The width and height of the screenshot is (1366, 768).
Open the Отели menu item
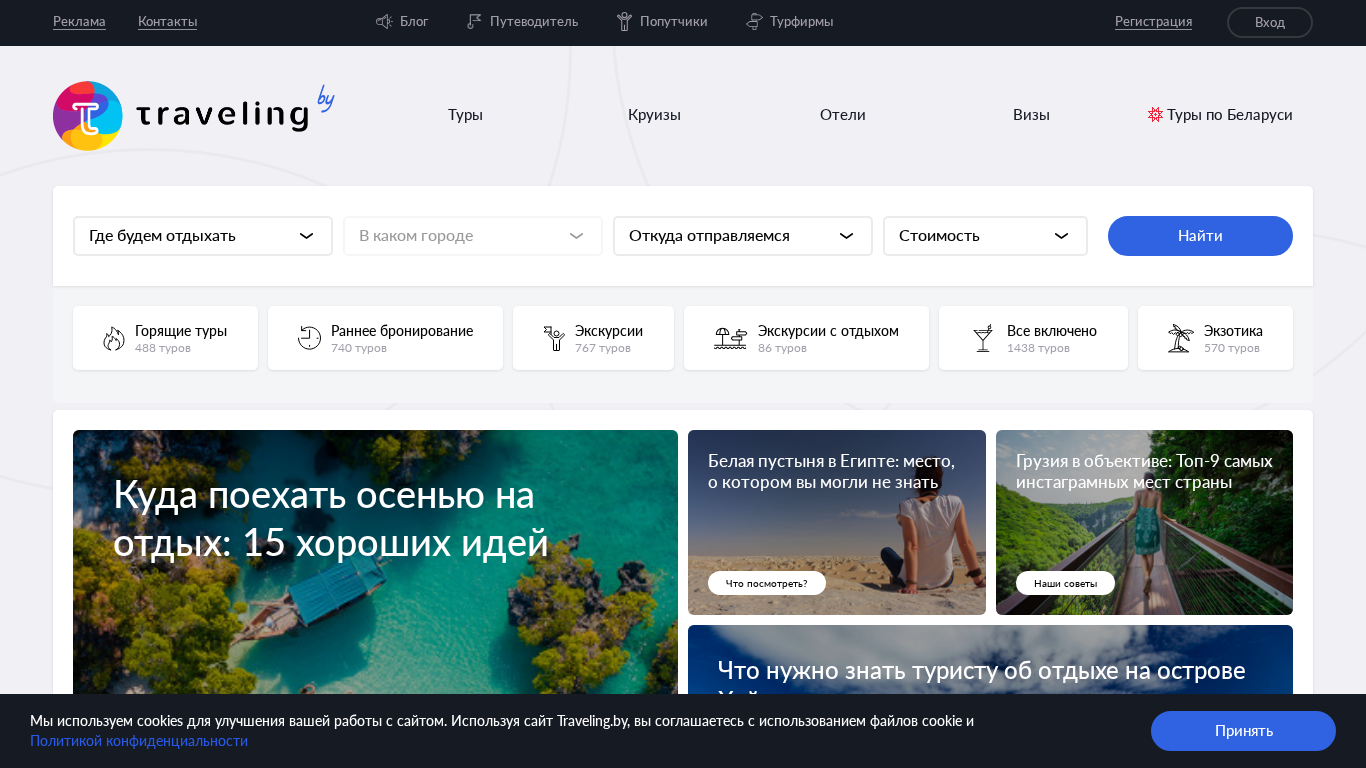coord(843,115)
